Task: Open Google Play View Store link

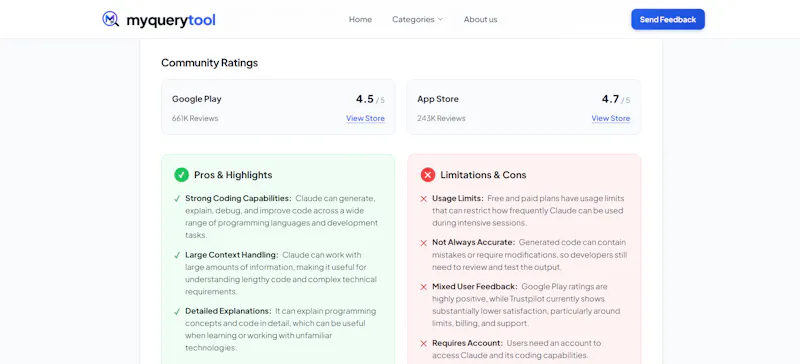Action: point(365,118)
